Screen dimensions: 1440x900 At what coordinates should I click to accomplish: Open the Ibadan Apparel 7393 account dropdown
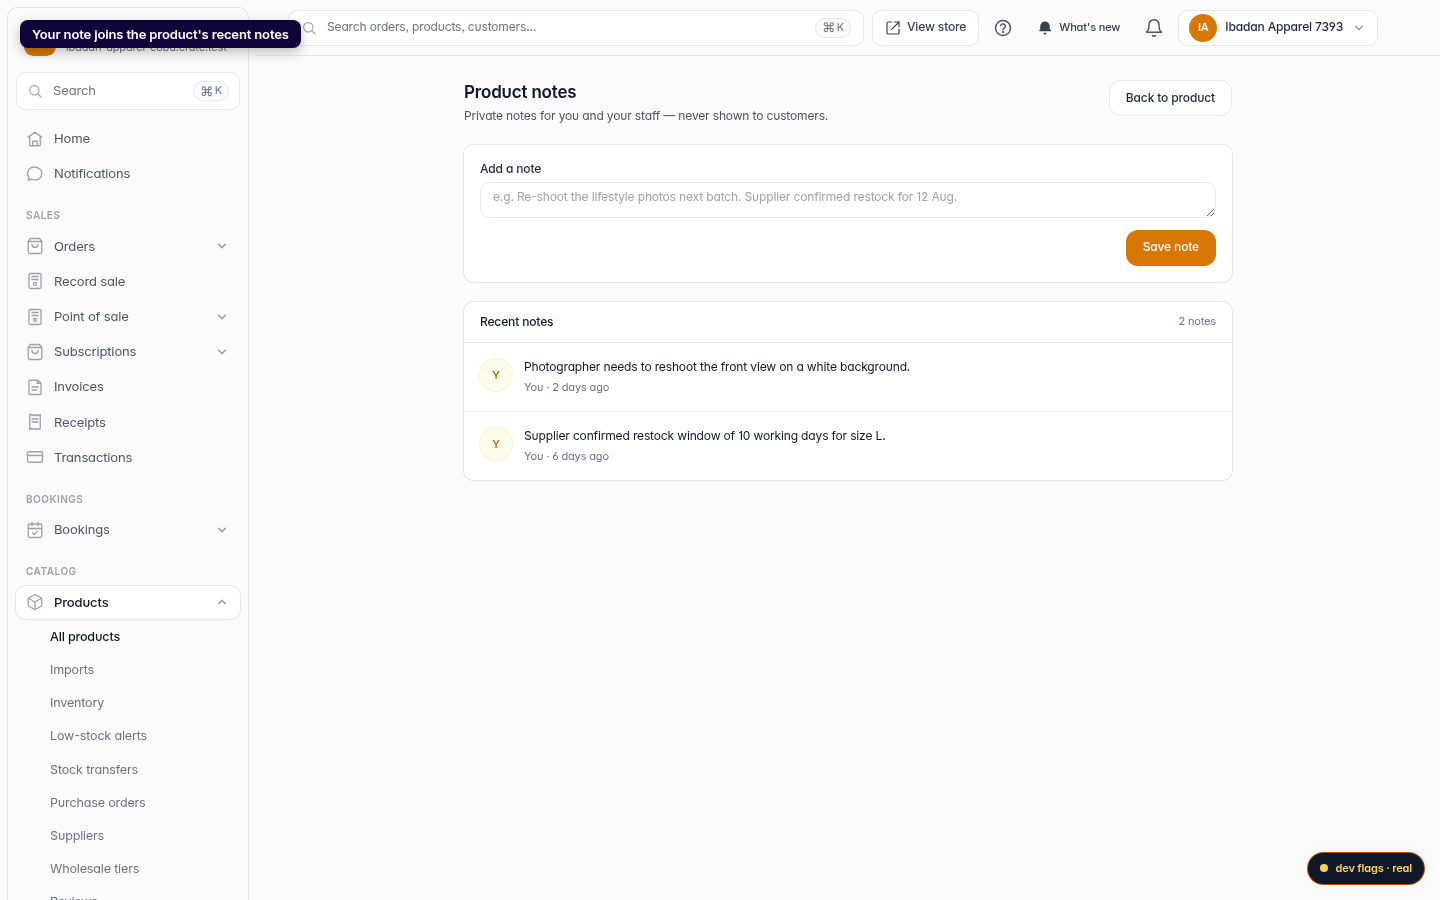point(1278,28)
